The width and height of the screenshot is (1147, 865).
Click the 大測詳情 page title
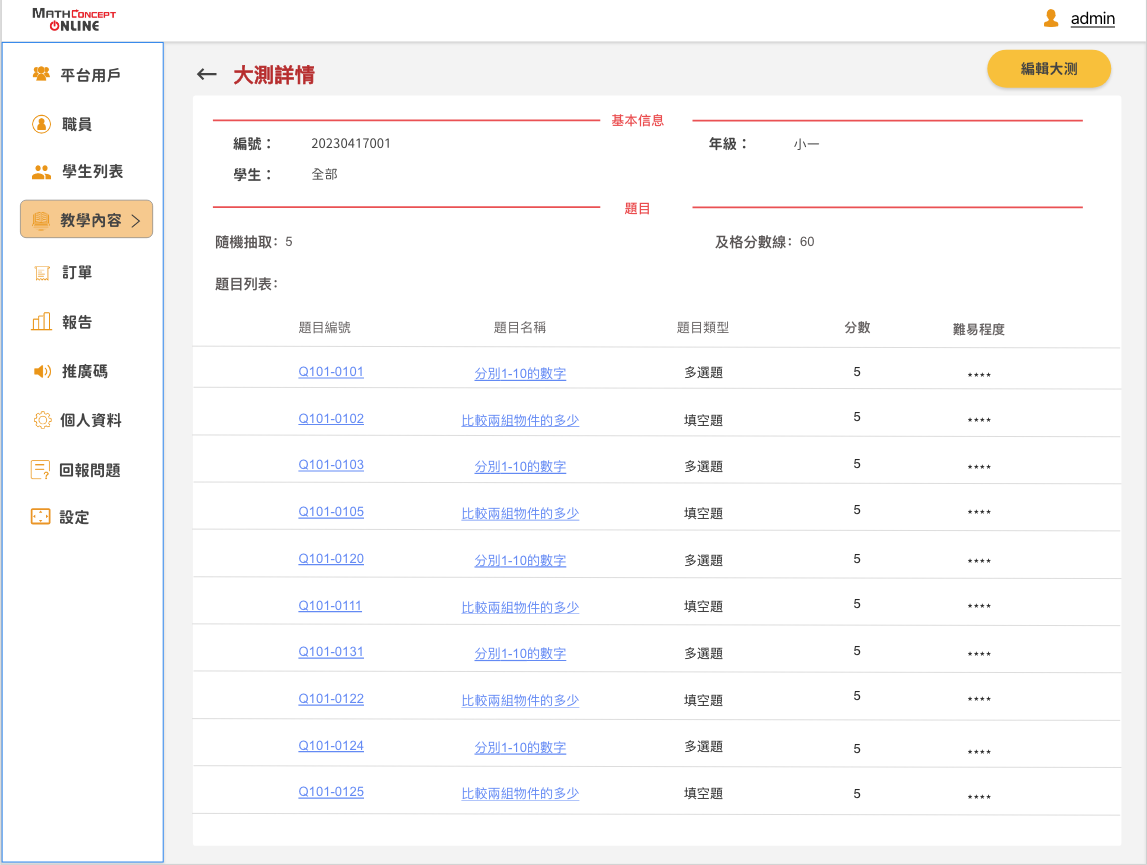coord(274,75)
